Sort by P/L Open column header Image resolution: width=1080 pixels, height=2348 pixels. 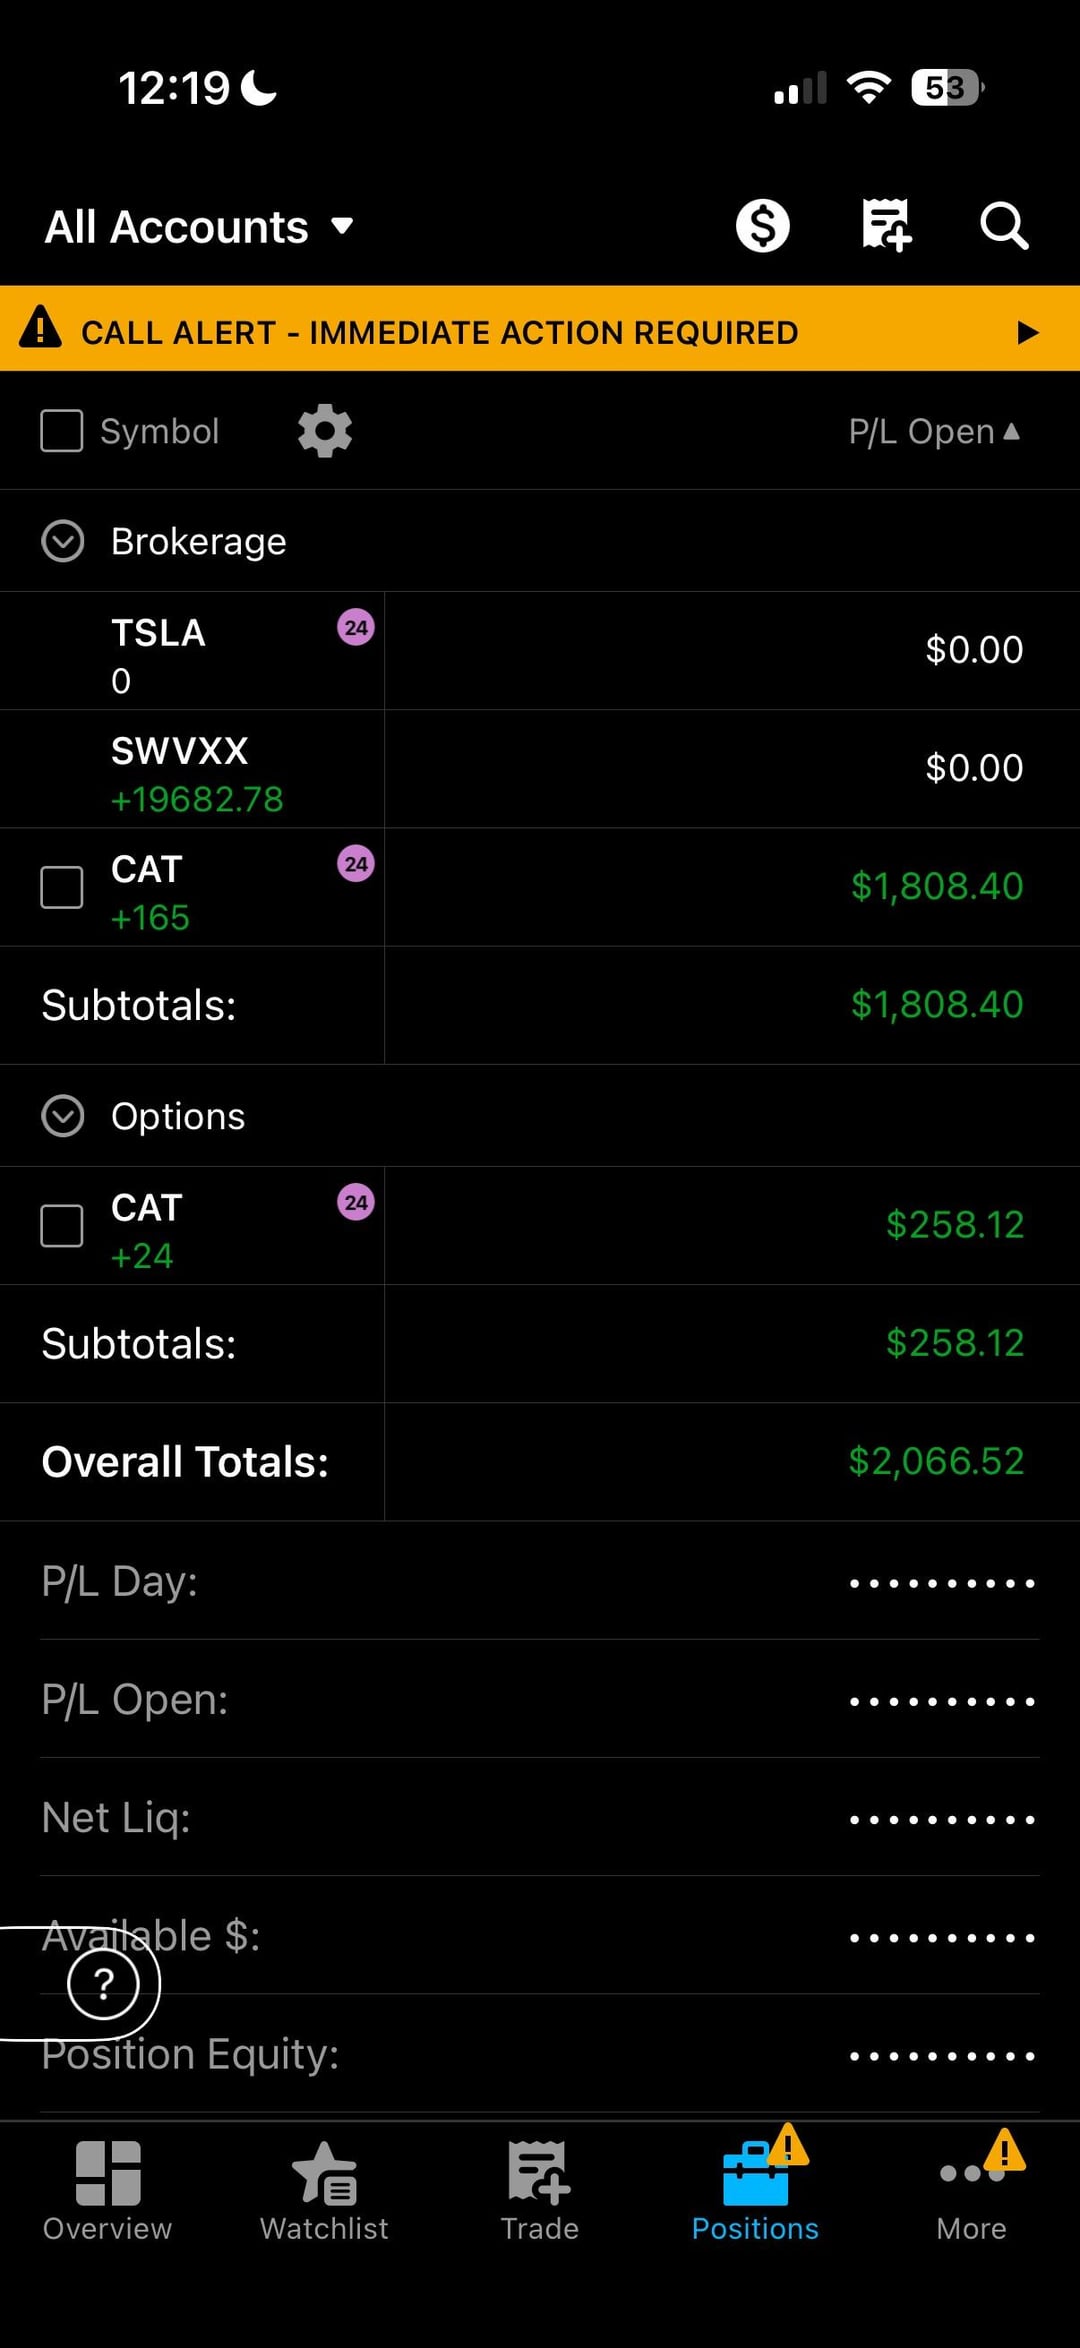coord(933,432)
